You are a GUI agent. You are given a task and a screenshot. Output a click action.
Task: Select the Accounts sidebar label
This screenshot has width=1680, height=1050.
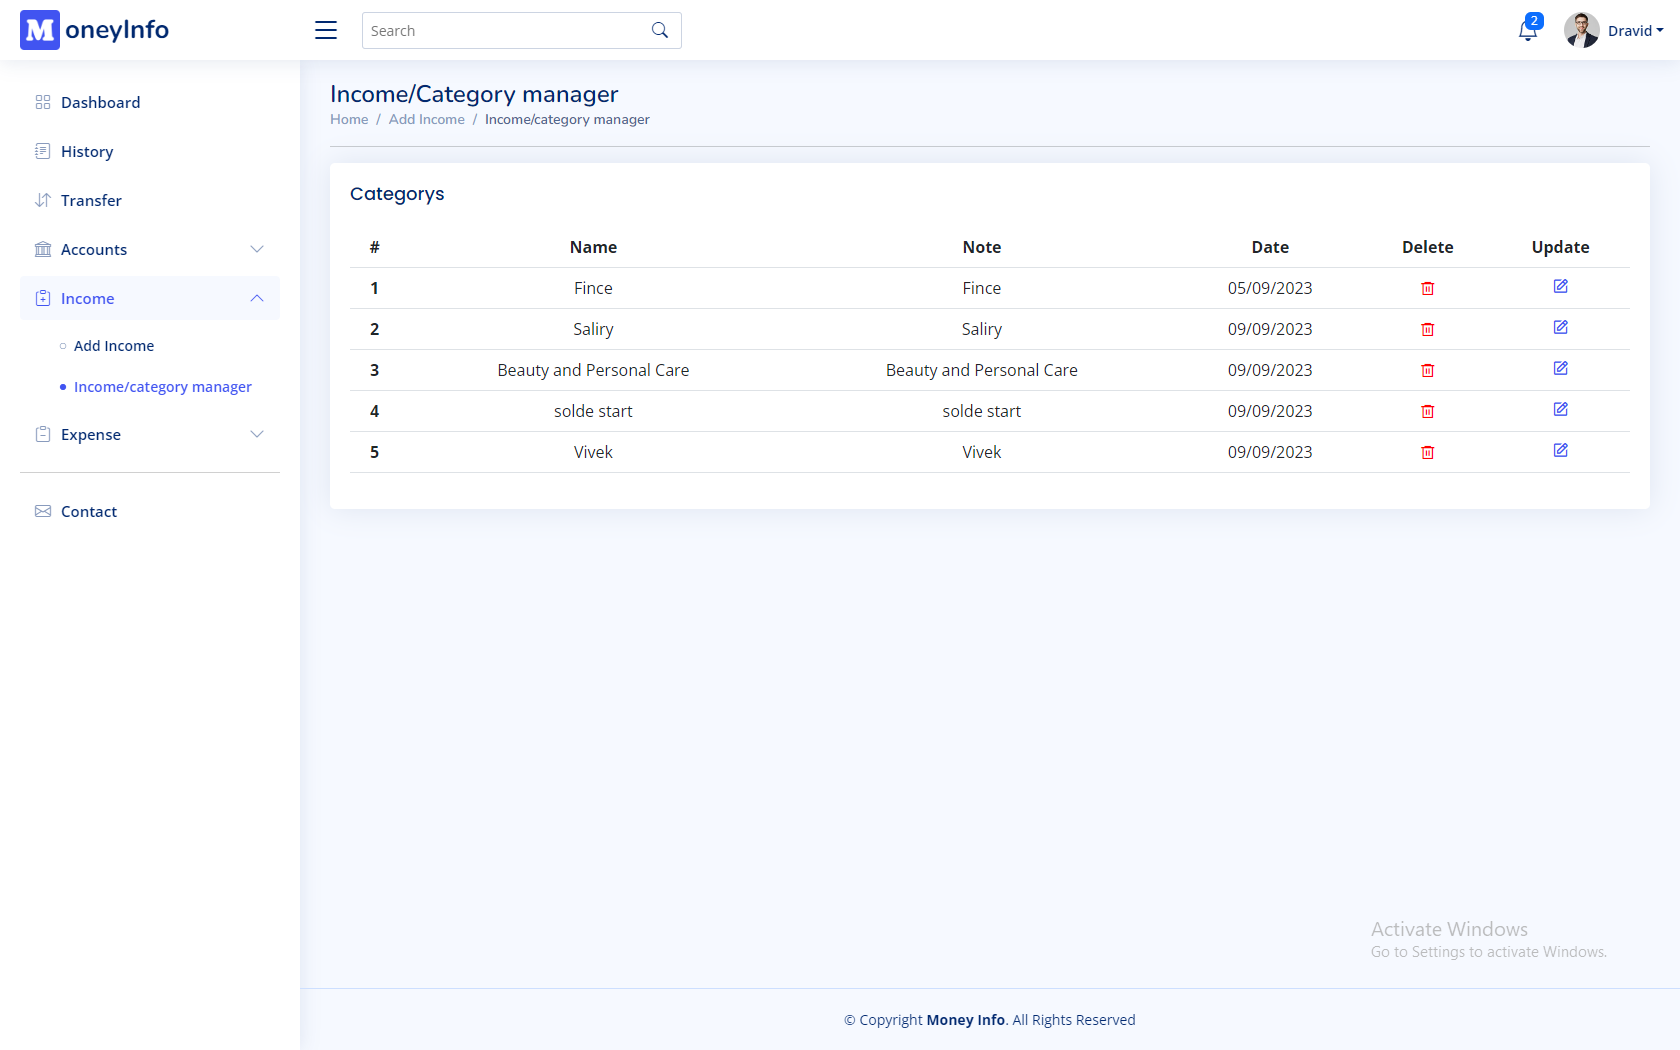click(x=94, y=250)
